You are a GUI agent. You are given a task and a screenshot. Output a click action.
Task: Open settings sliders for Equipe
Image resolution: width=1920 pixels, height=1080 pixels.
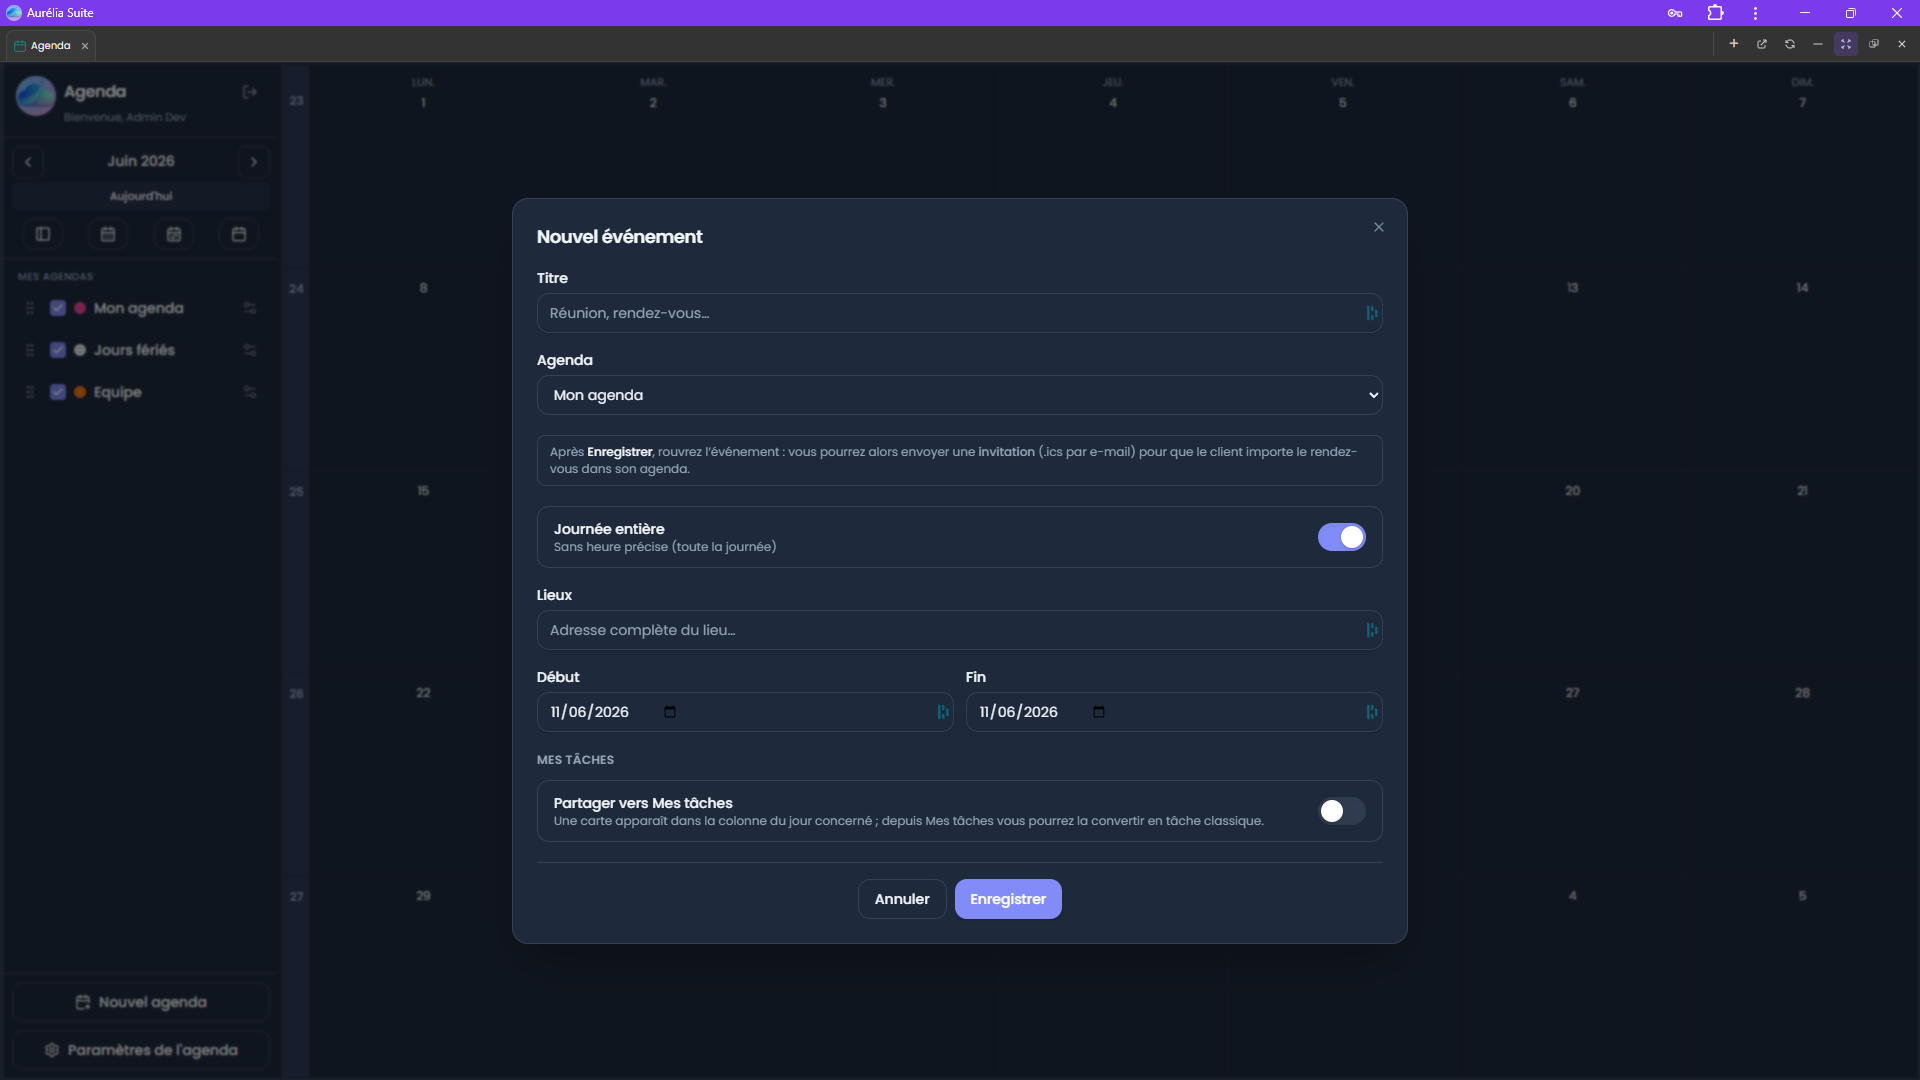[x=250, y=392]
